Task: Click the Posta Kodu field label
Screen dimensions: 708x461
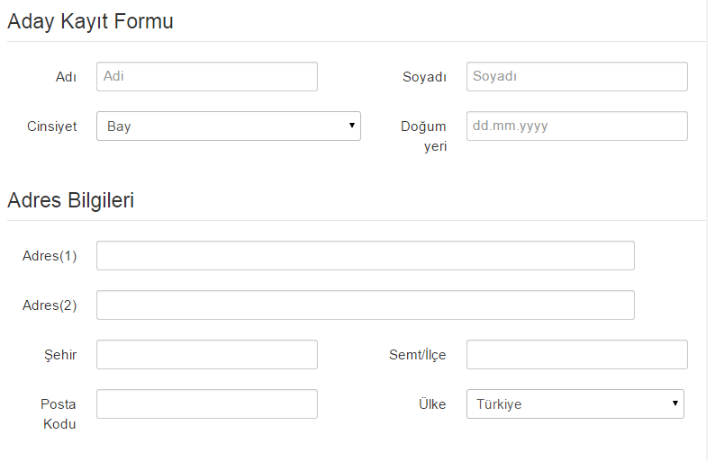Action: click(62, 413)
